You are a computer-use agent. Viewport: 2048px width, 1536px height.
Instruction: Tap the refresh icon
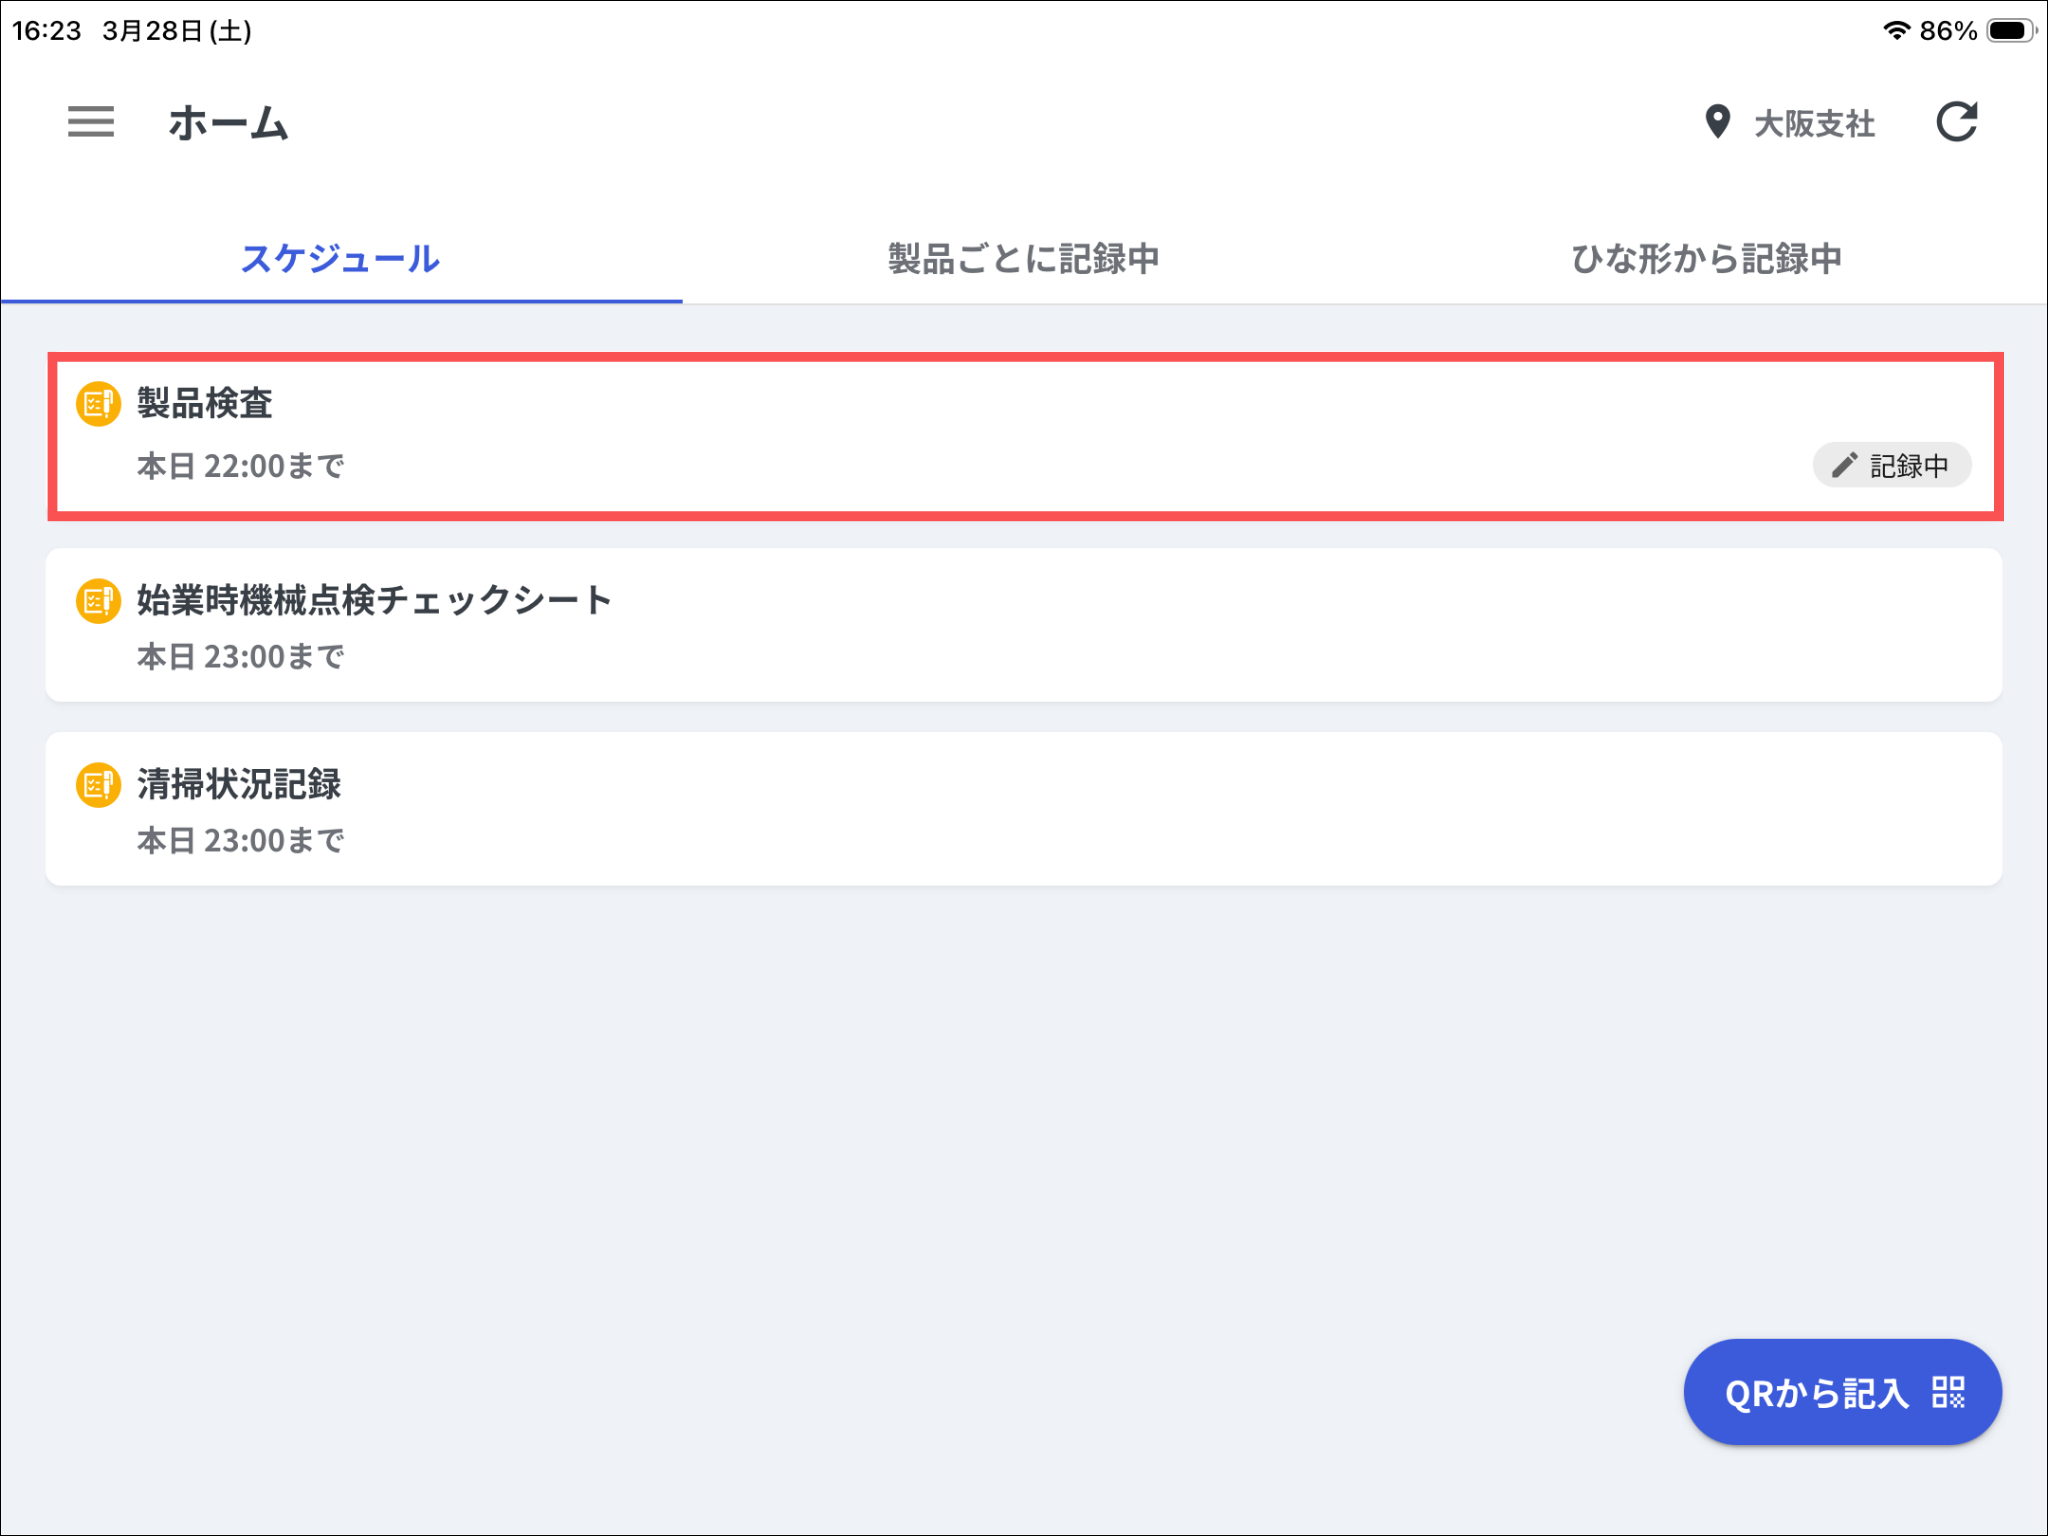[1956, 122]
